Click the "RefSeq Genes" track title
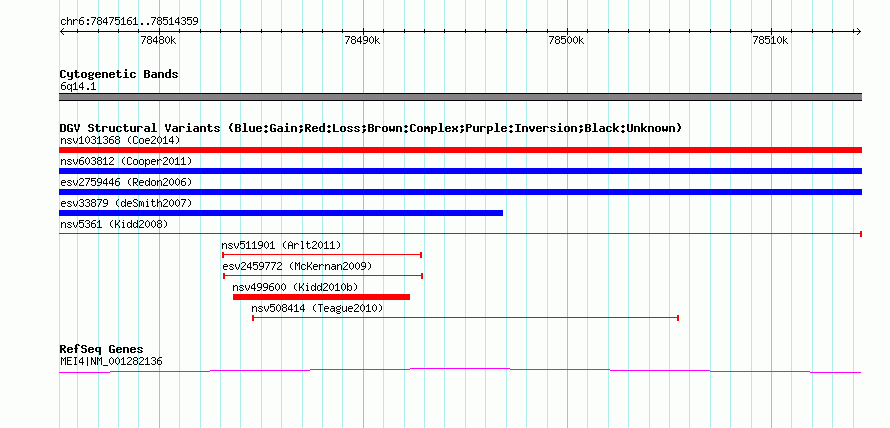 click(x=102, y=349)
